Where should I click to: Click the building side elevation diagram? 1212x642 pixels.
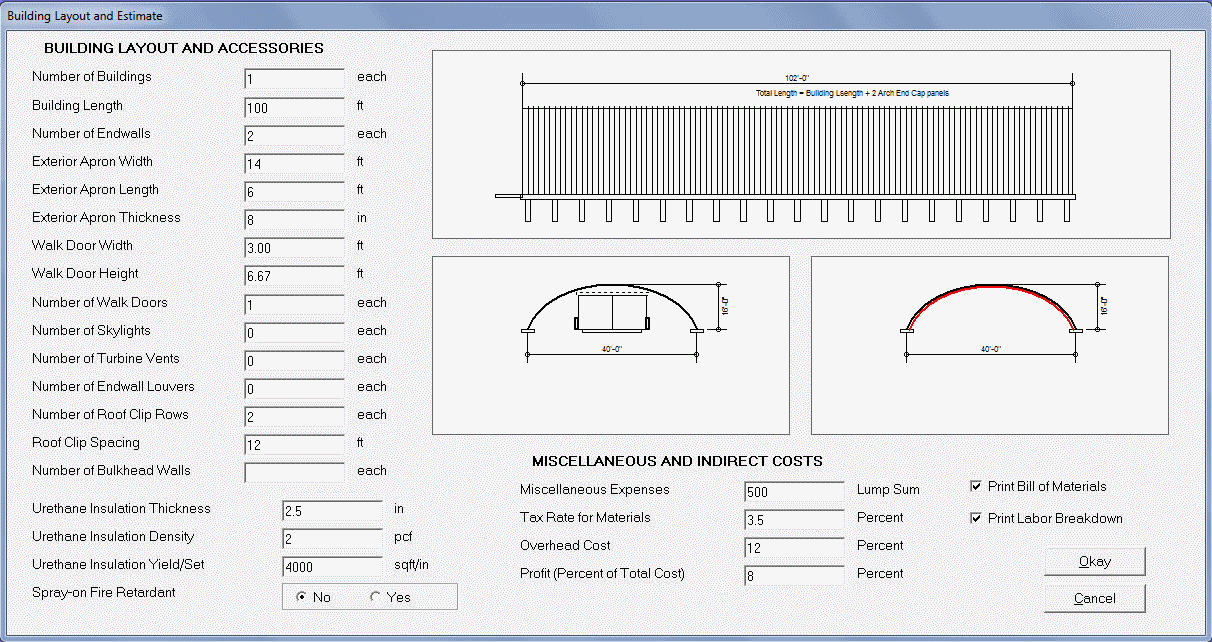(800, 145)
